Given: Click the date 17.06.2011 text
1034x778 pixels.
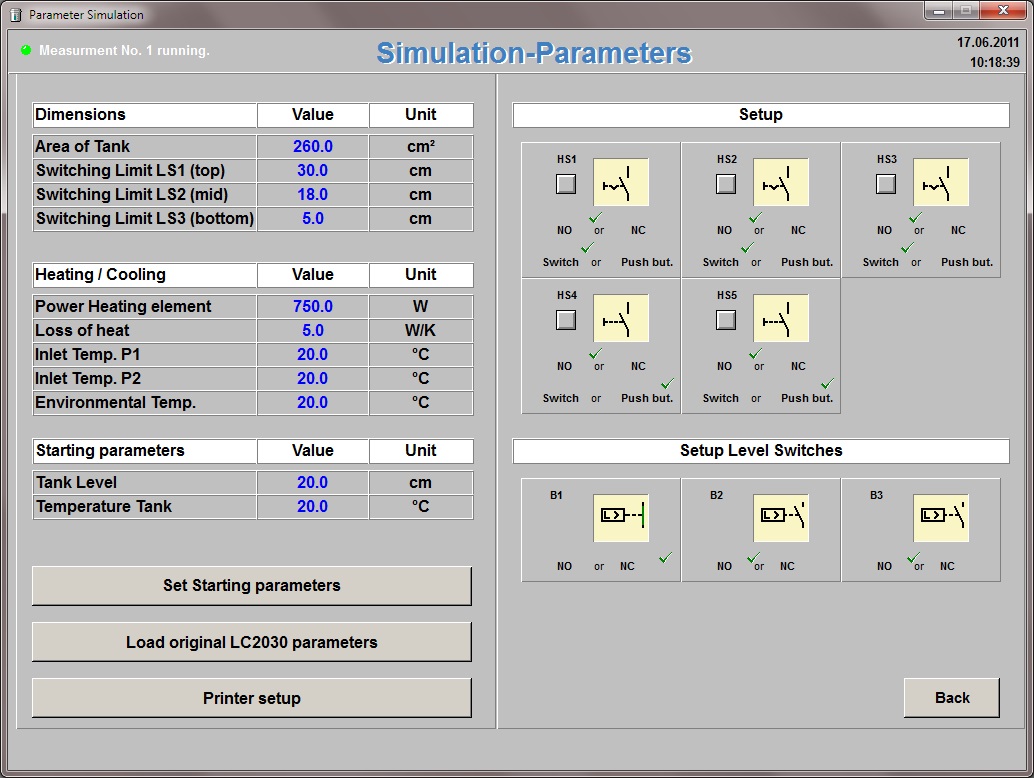Looking at the screenshot, I should 988,42.
